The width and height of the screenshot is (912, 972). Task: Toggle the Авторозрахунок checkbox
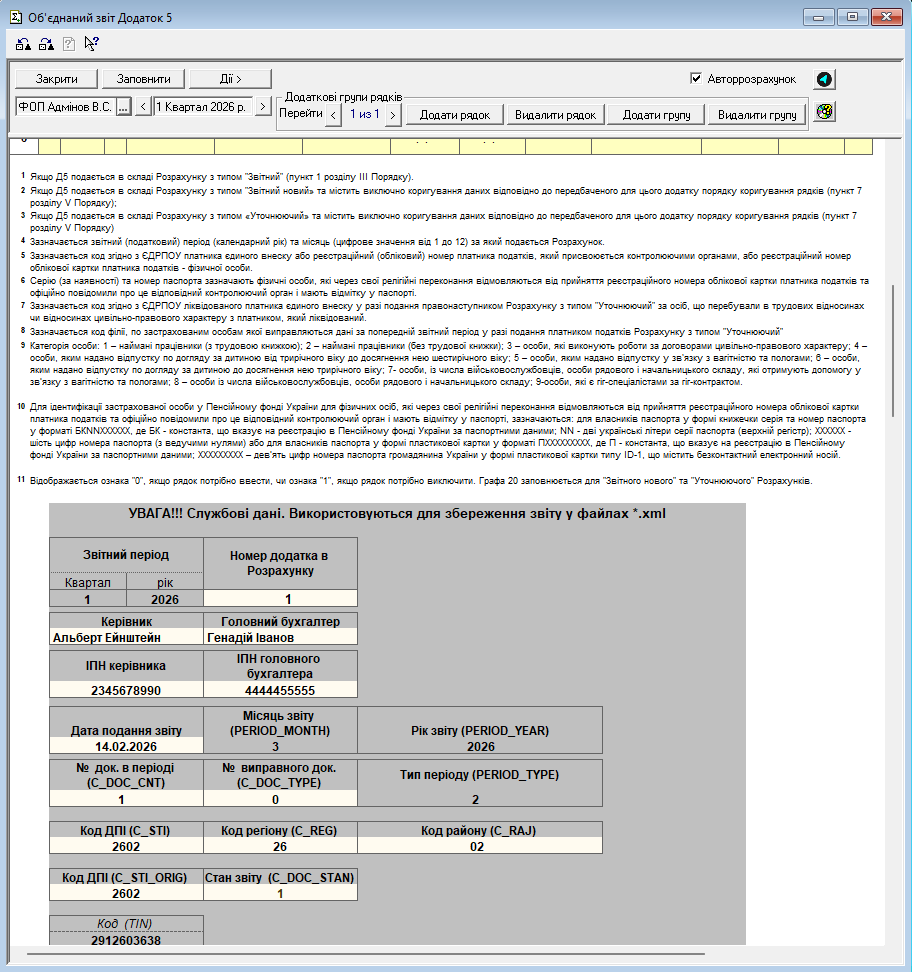[x=696, y=79]
